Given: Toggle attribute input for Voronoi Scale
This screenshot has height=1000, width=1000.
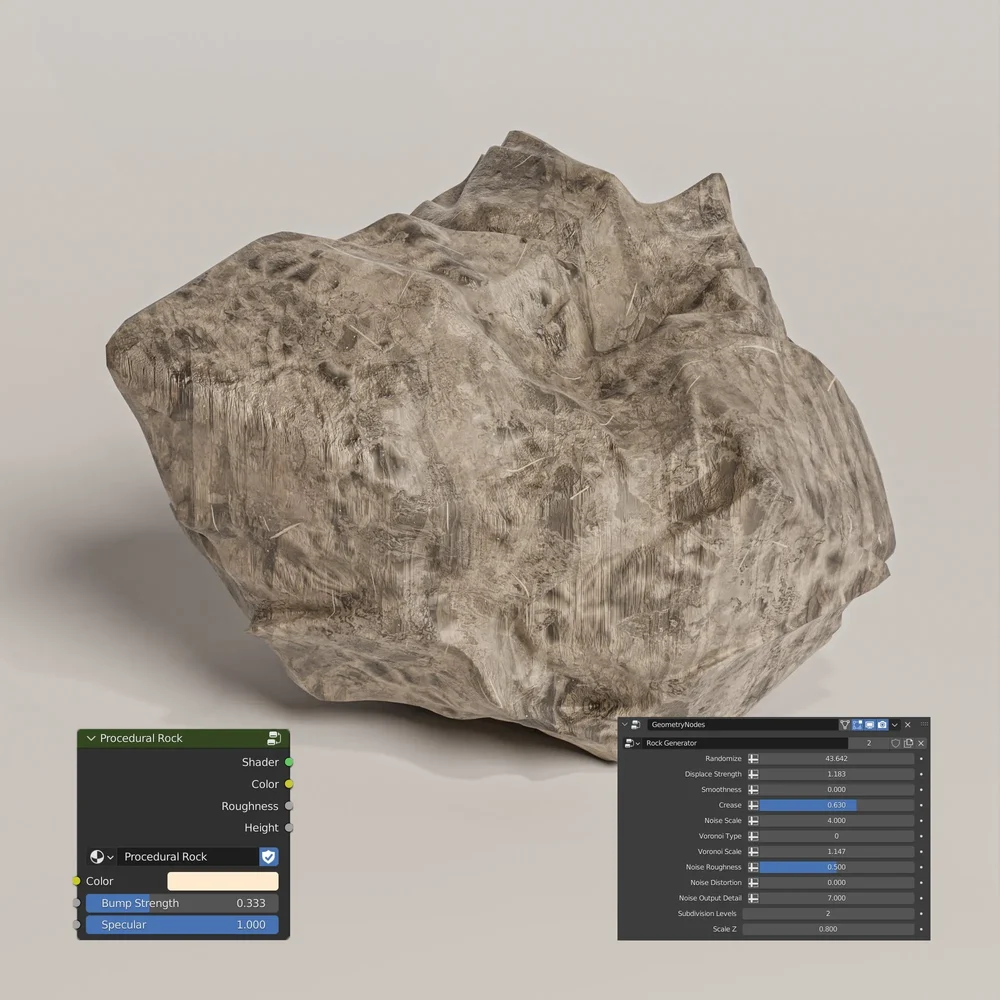Looking at the screenshot, I should pos(753,851).
